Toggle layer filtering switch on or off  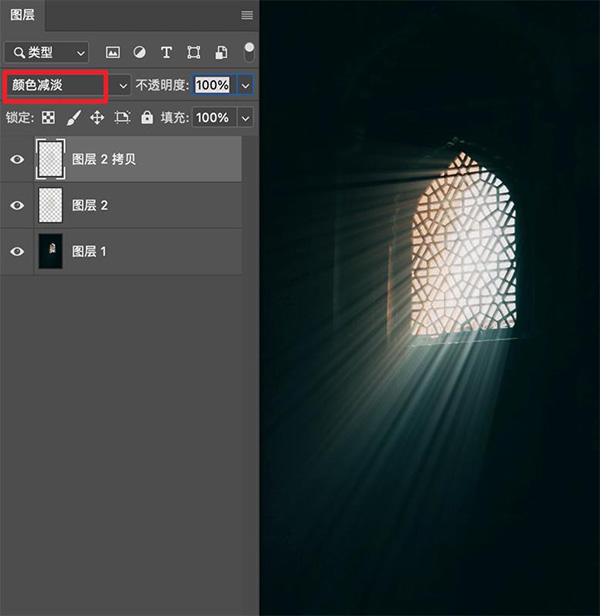[x=249, y=52]
